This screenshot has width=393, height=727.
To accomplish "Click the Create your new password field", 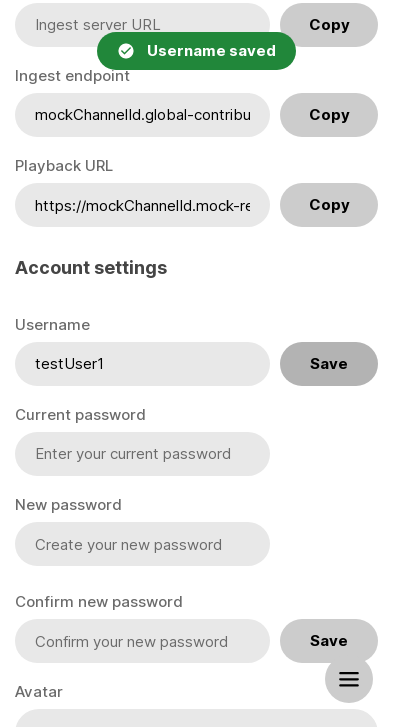I will (142, 544).
